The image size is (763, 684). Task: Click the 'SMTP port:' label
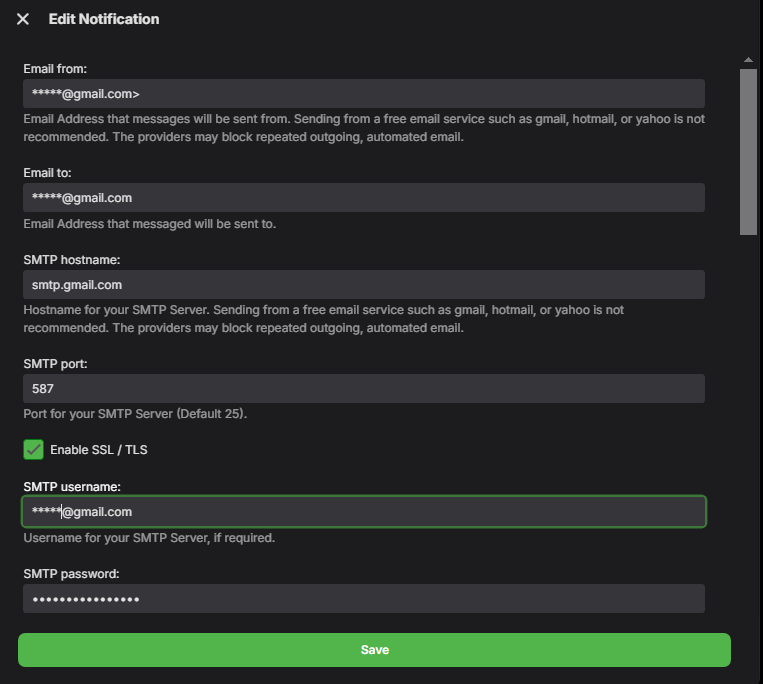pyautogui.click(x=55, y=363)
